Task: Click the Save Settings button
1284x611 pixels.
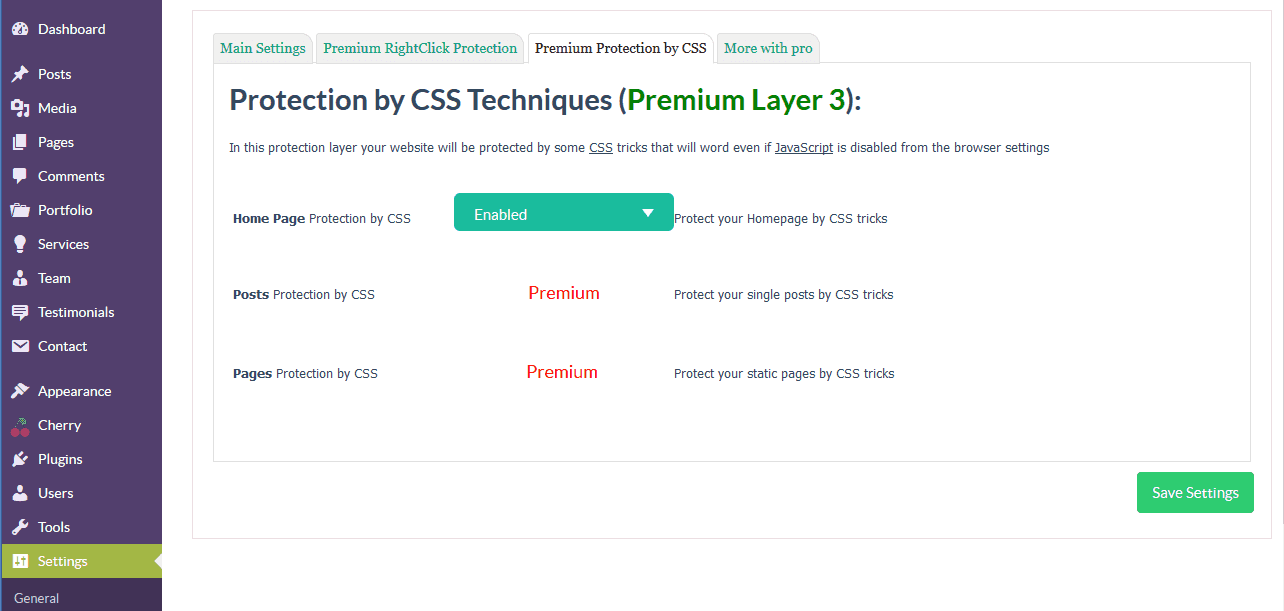Action: (1195, 493)
